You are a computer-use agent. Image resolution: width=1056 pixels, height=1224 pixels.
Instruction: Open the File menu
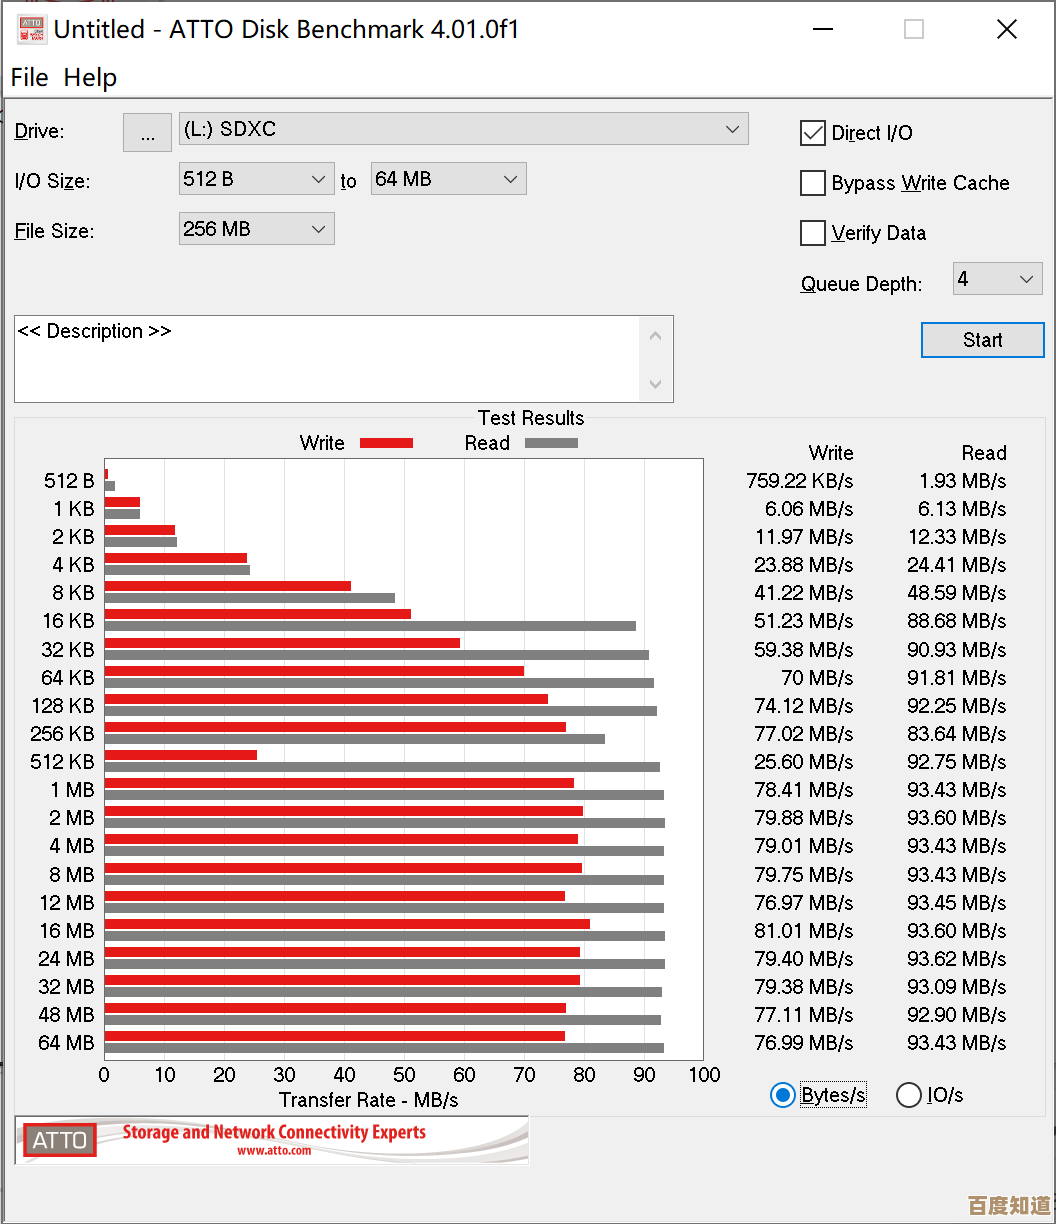coord(29,77)
